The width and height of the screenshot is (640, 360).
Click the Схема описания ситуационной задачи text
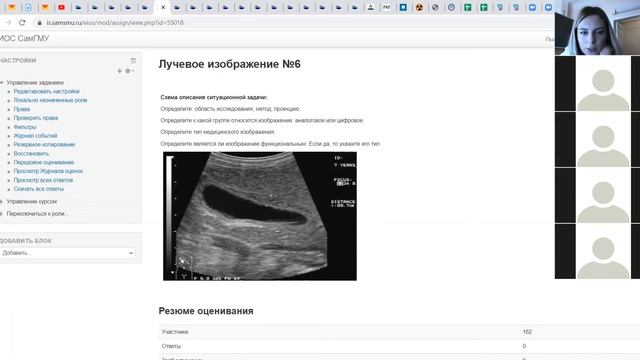click(214, 98)
